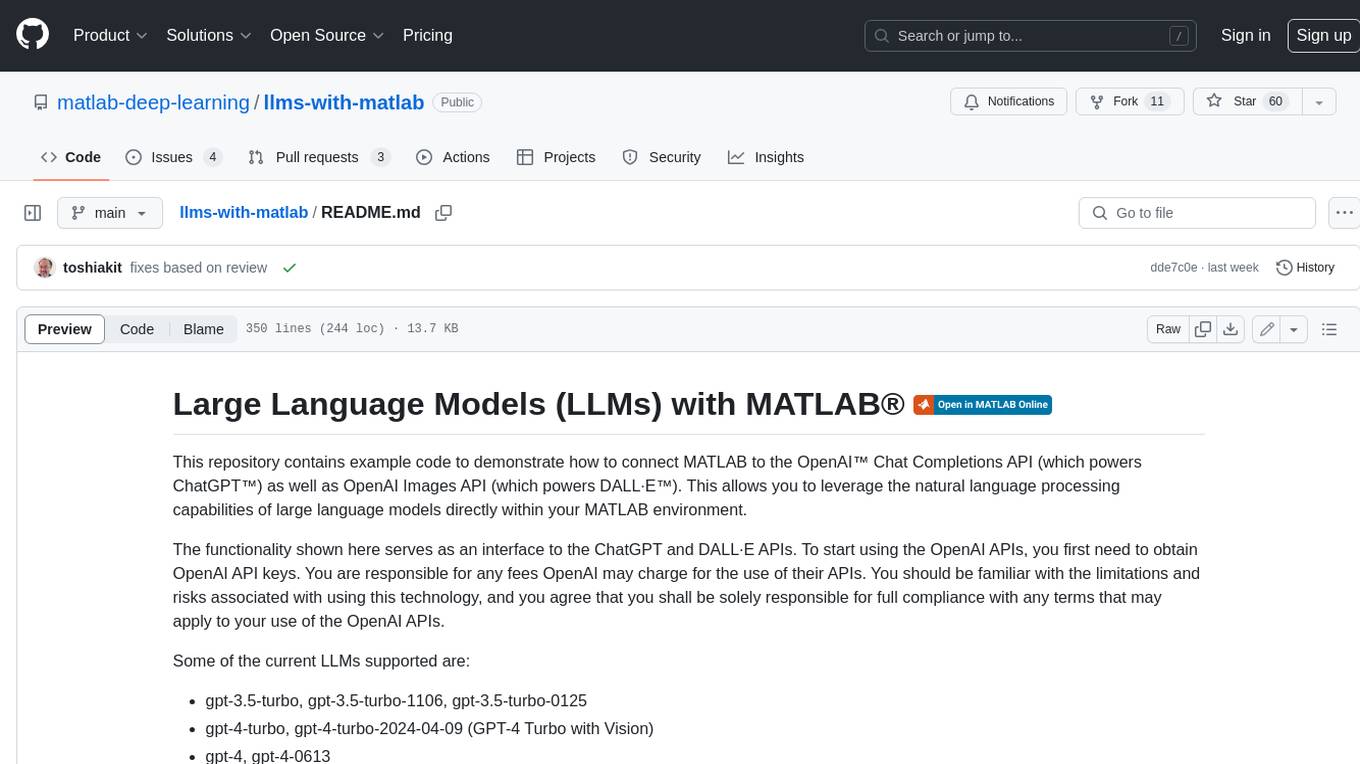Expand the Solutions menu

pyautogui.click(x=209, y=35)
